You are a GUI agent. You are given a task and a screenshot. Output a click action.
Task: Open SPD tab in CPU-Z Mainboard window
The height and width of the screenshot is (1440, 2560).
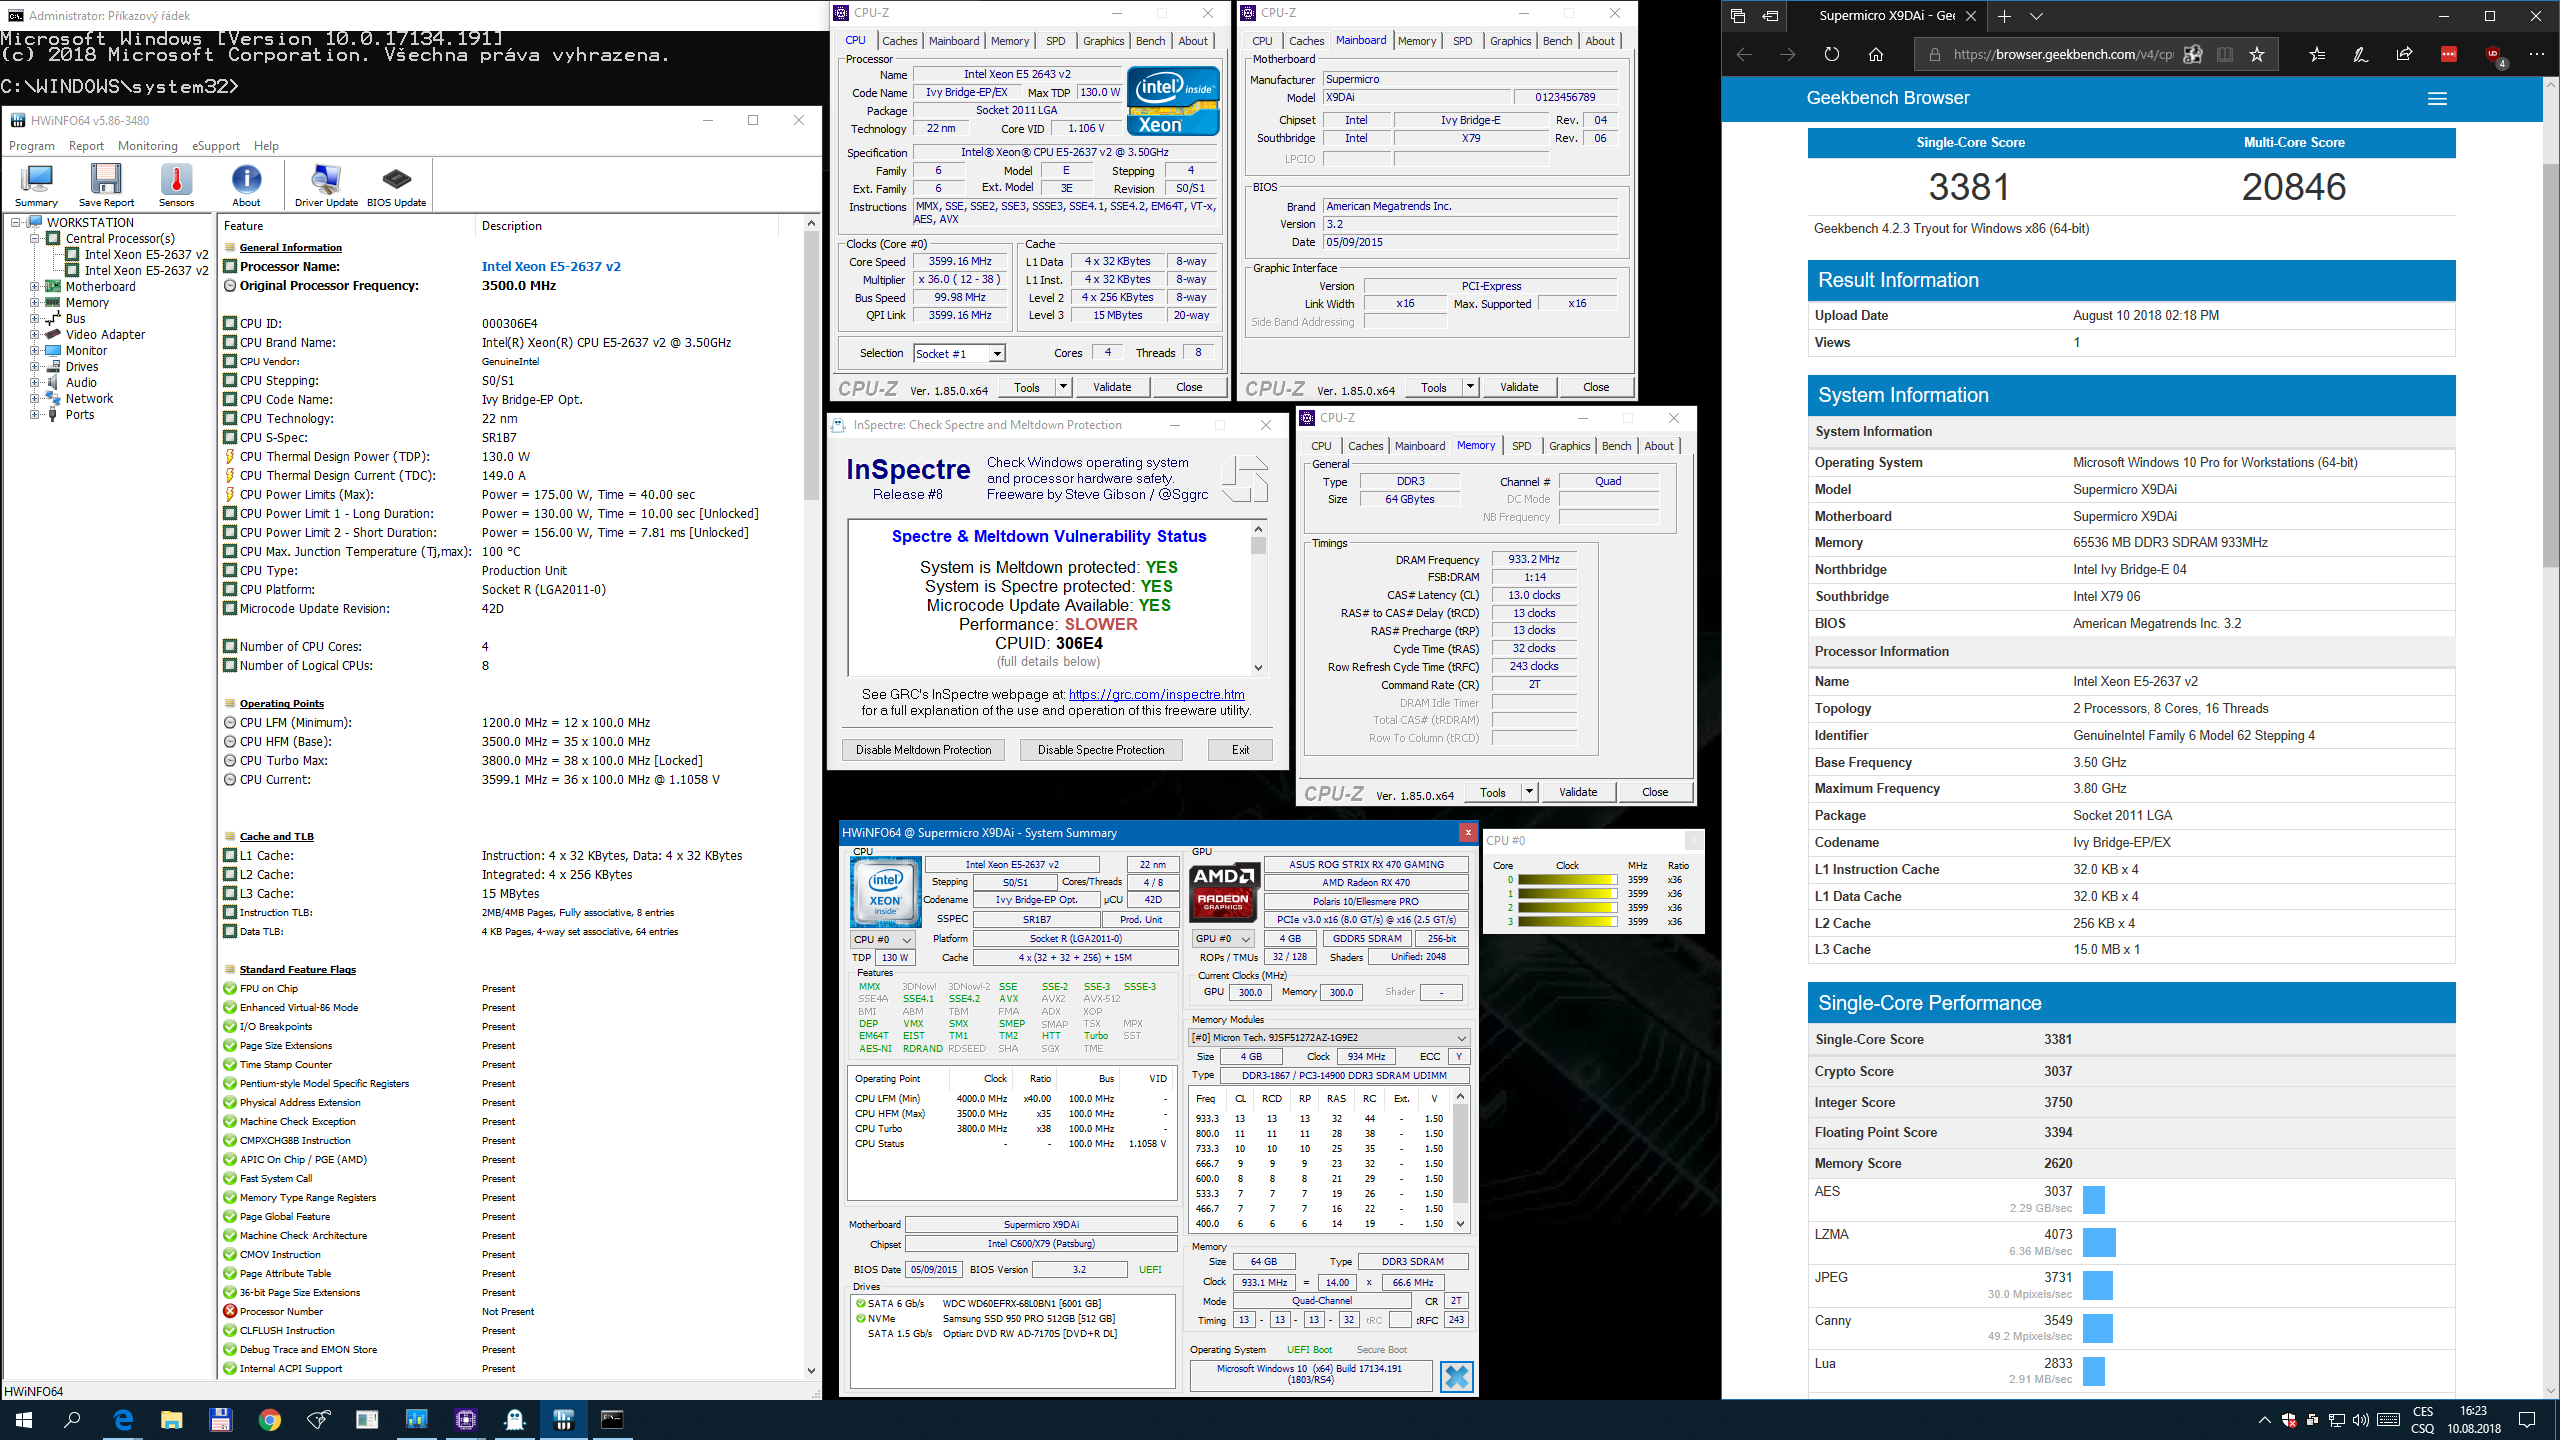coord(1462,41)
